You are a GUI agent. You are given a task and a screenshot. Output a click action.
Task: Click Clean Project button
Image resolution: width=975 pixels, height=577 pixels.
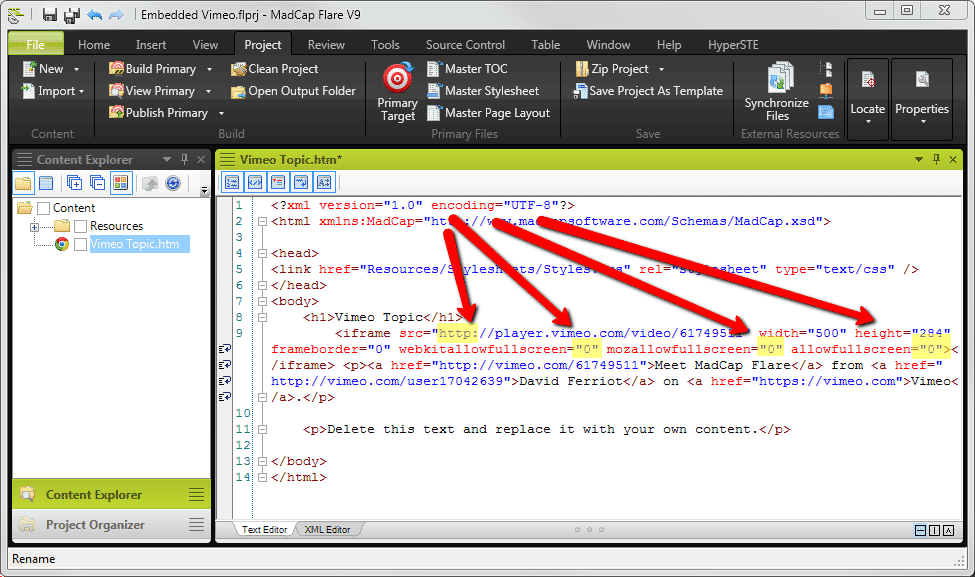274,69
